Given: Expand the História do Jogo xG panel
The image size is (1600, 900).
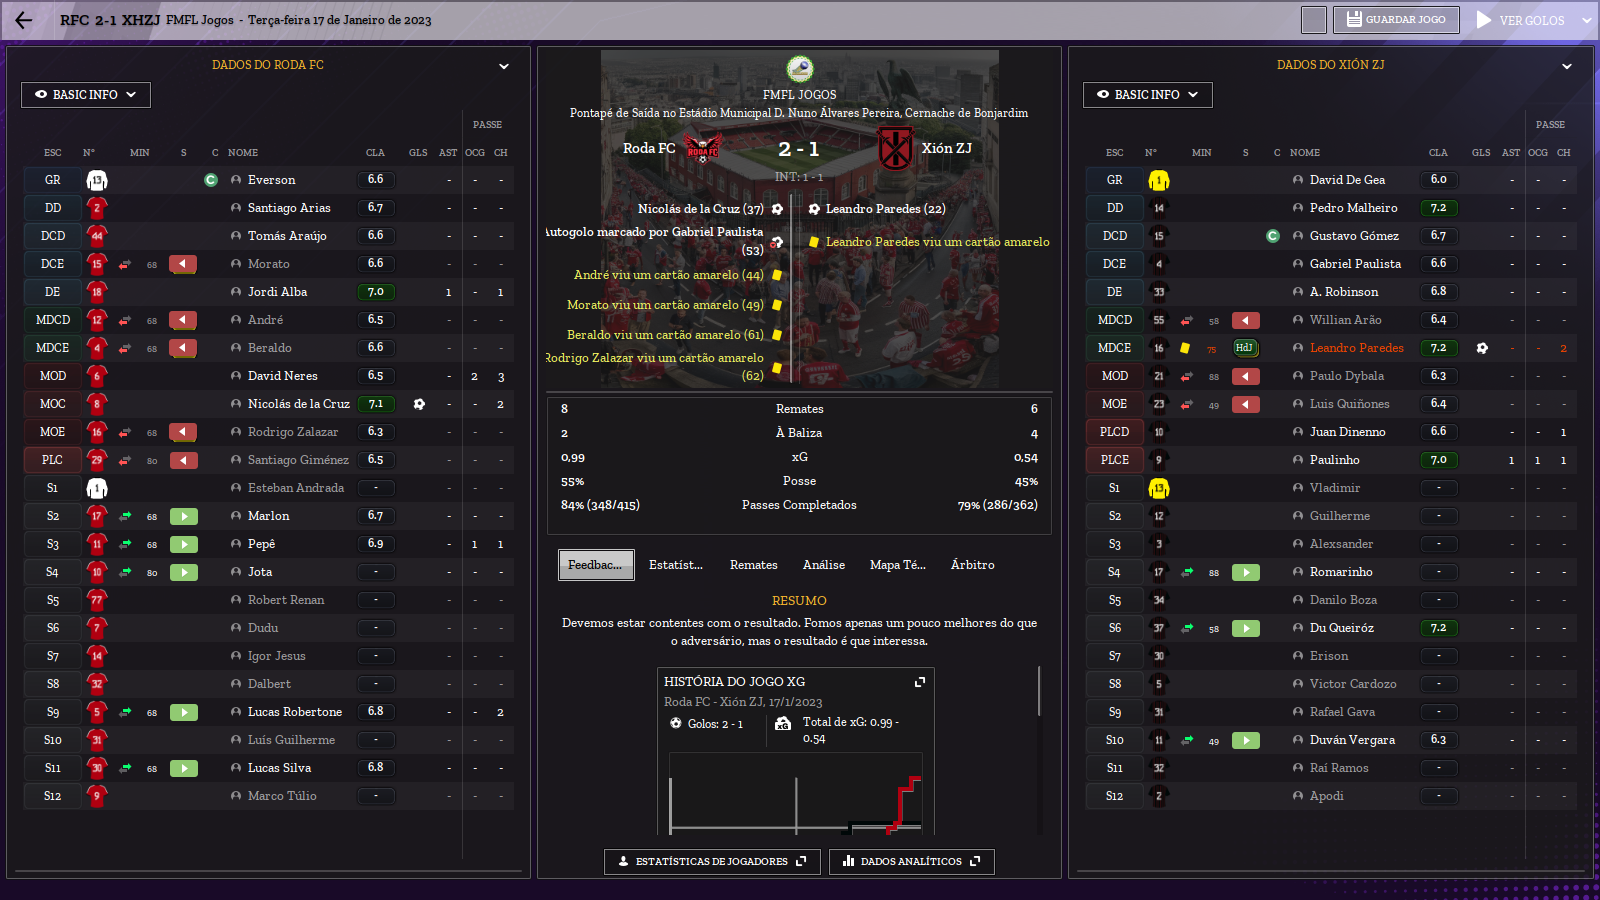Looking at the screenshot, I should pos(920,682).
